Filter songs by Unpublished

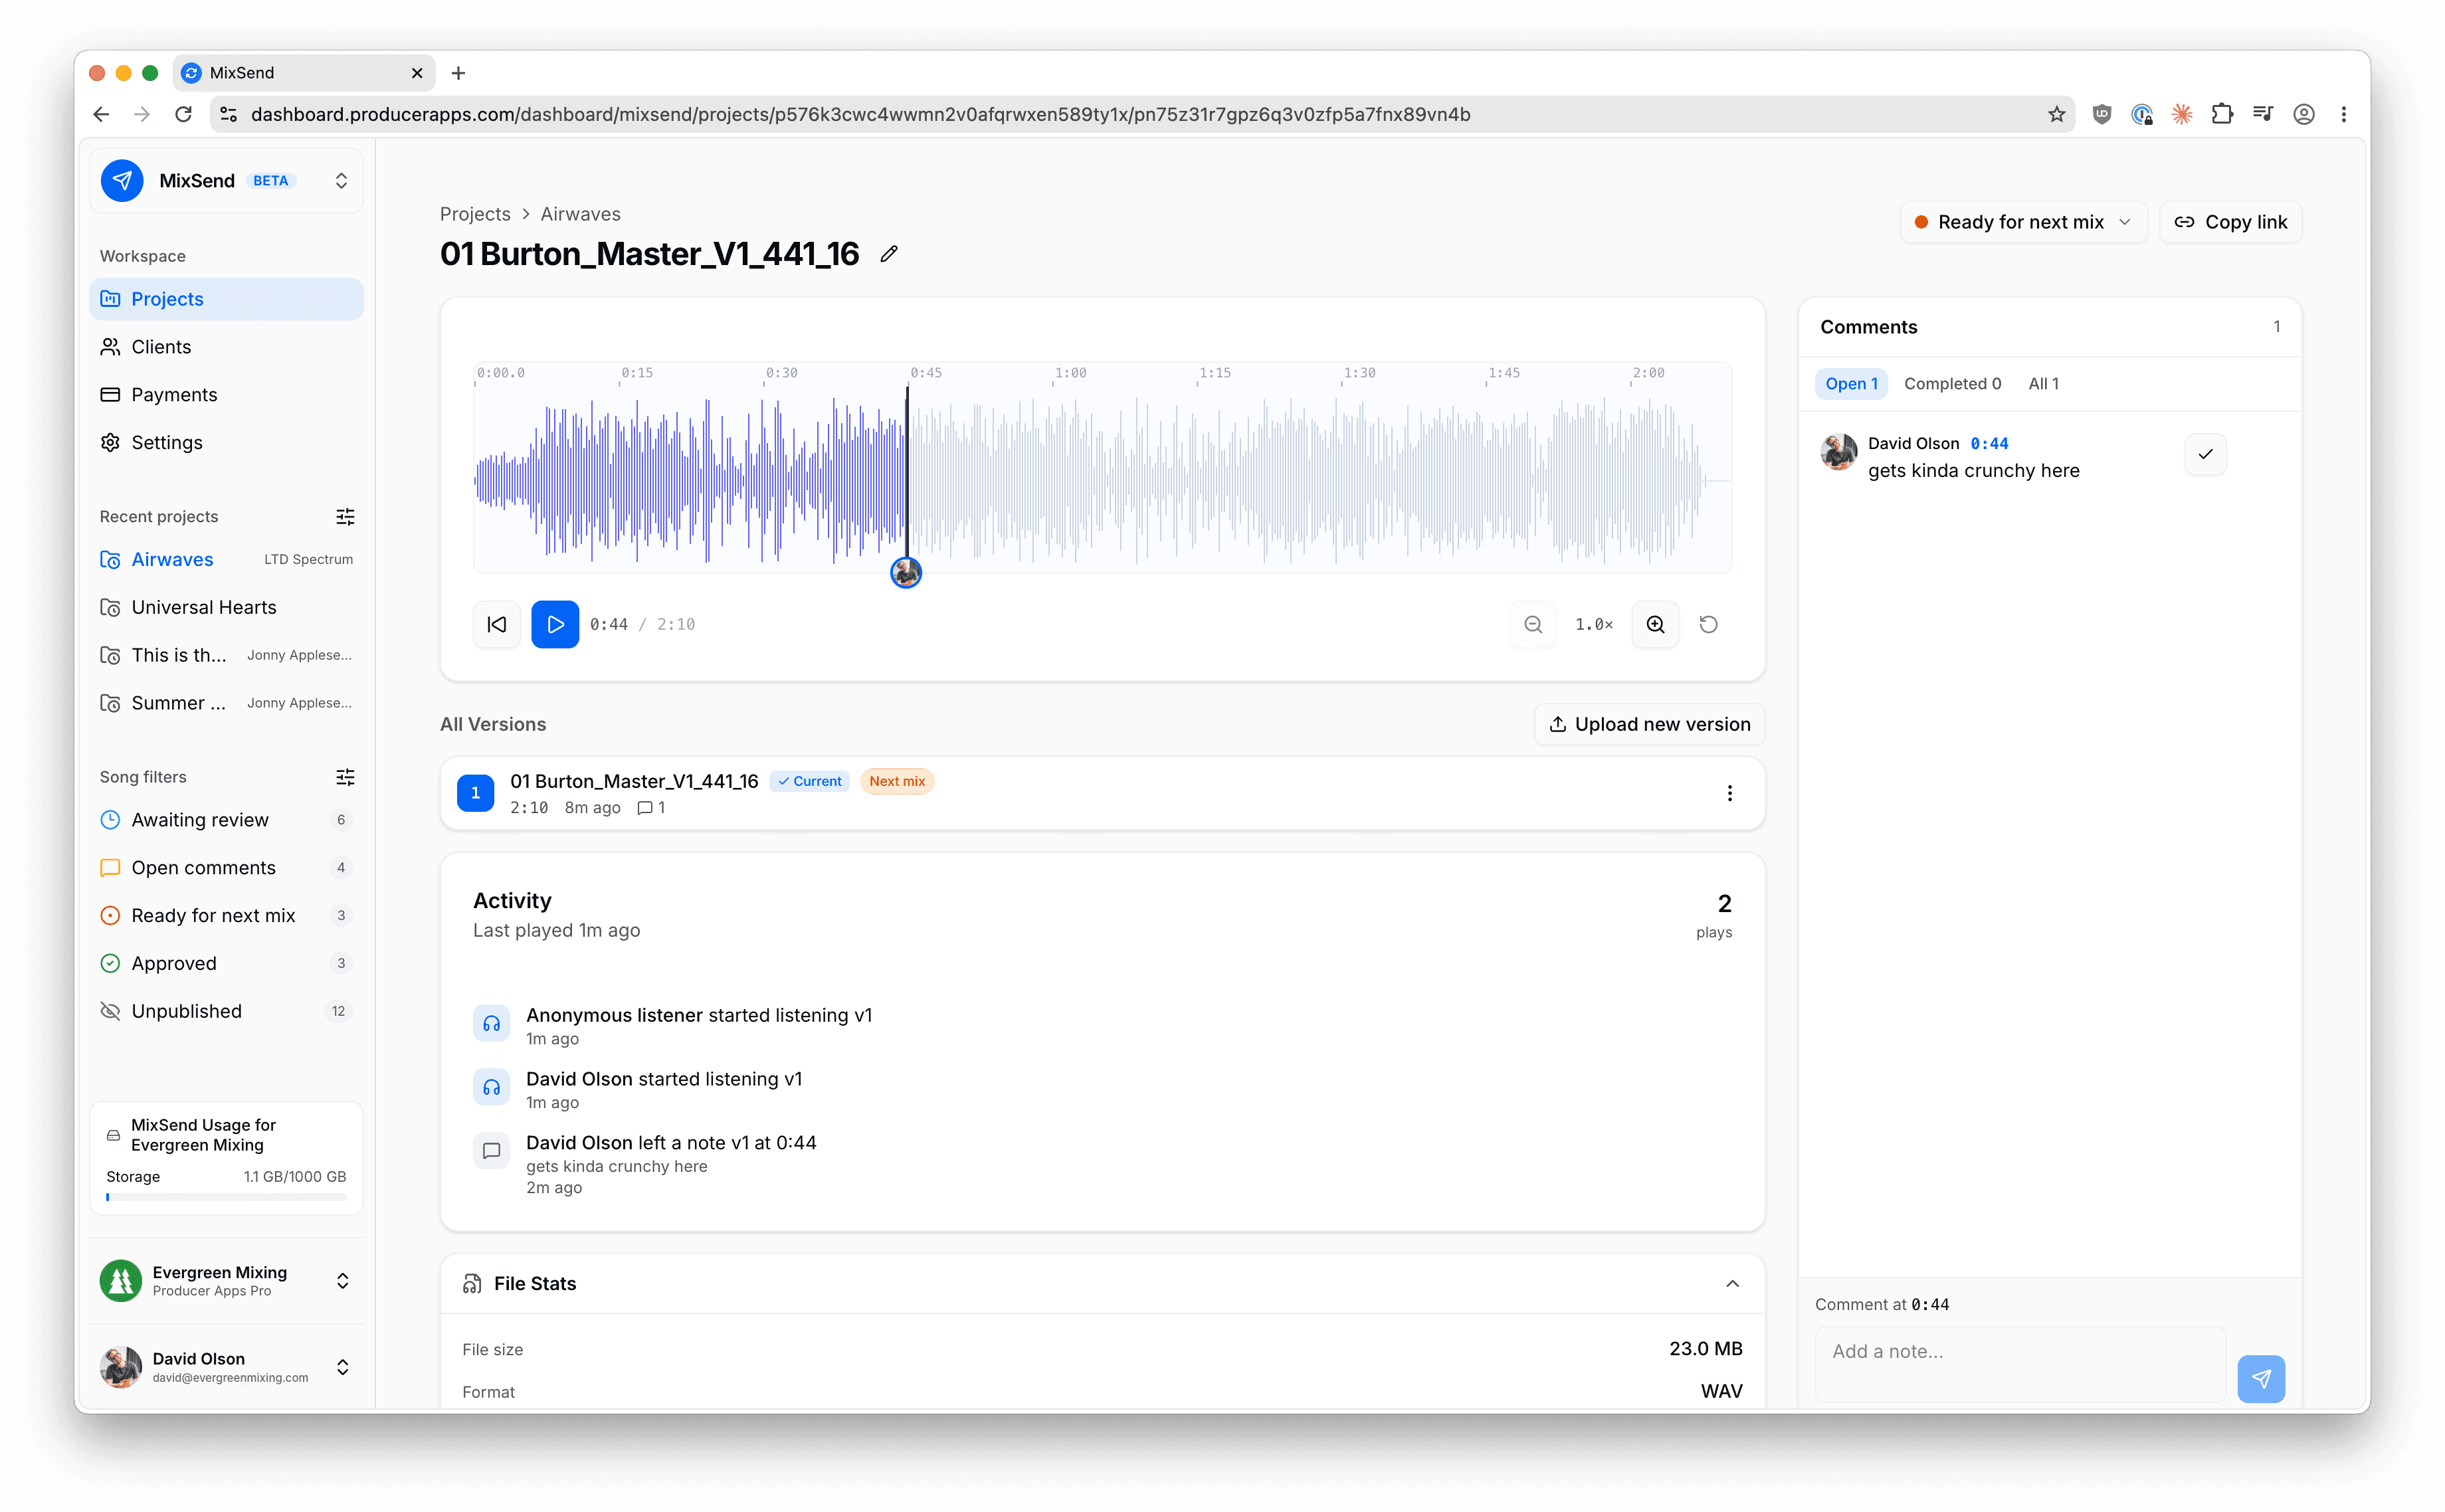(x=226, y=1012)
